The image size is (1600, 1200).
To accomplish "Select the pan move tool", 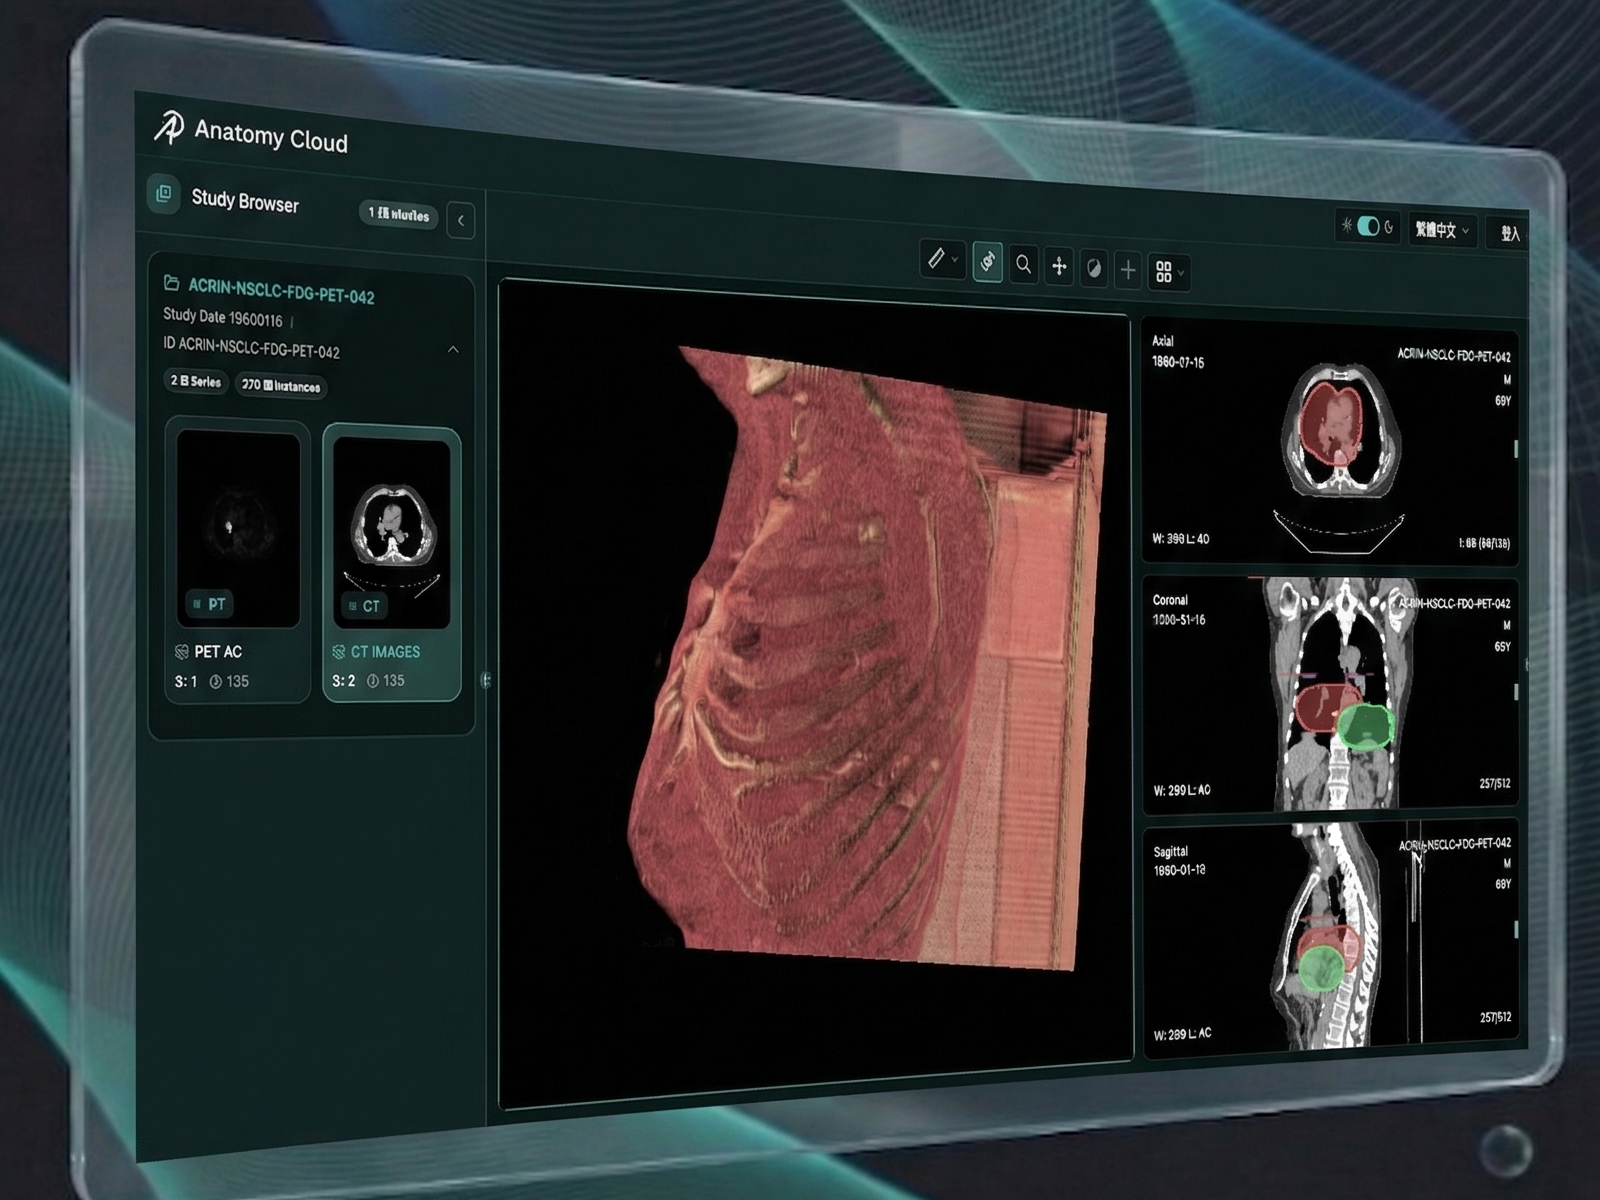I will [x=1059, y=266].
